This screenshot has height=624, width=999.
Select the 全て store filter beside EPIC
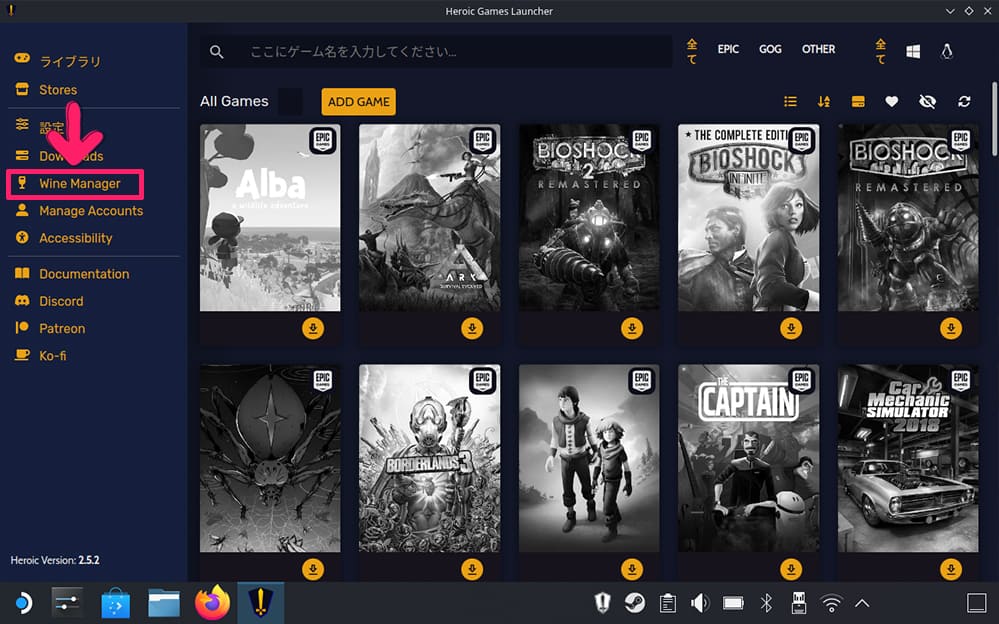point(692,51)
